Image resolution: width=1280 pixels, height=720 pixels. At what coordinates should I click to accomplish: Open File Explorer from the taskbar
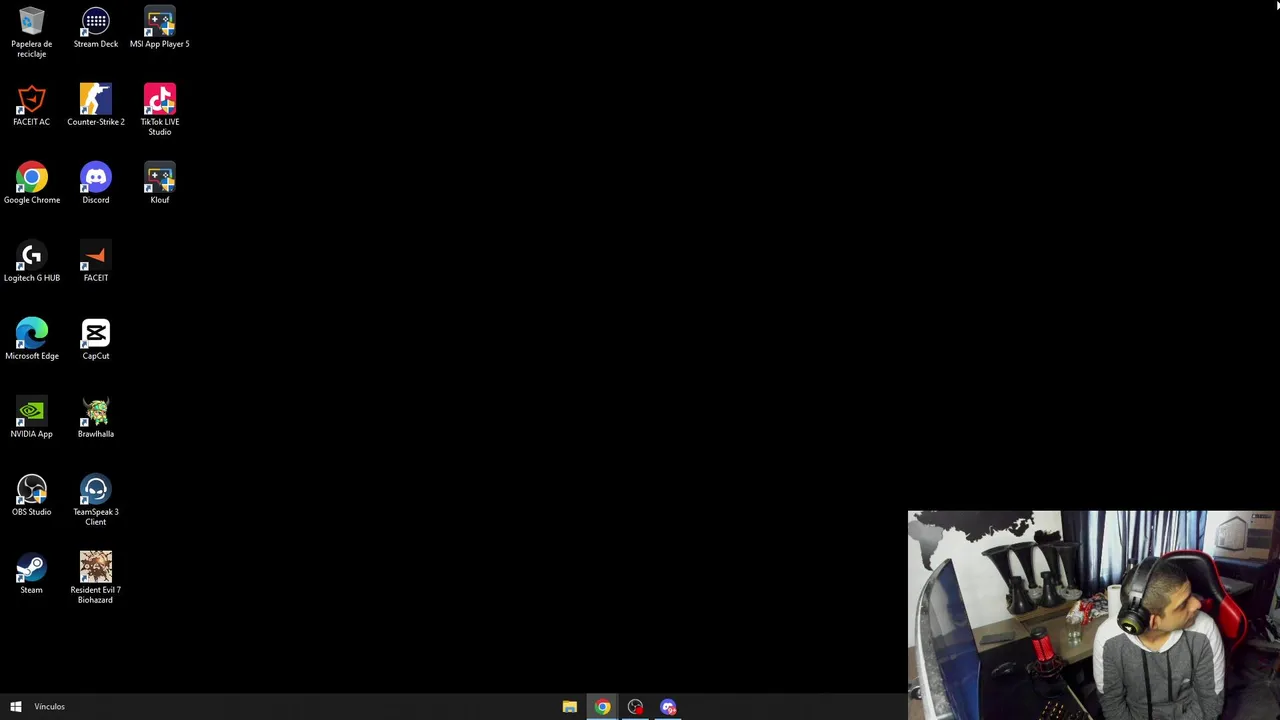(570, 707)
